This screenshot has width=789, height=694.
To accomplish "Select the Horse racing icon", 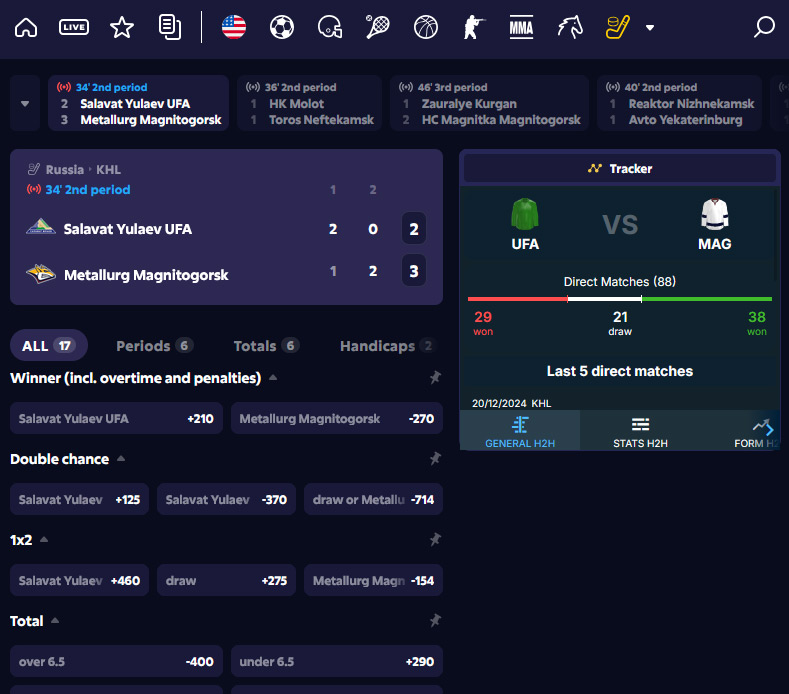I will tap(570, 27).
